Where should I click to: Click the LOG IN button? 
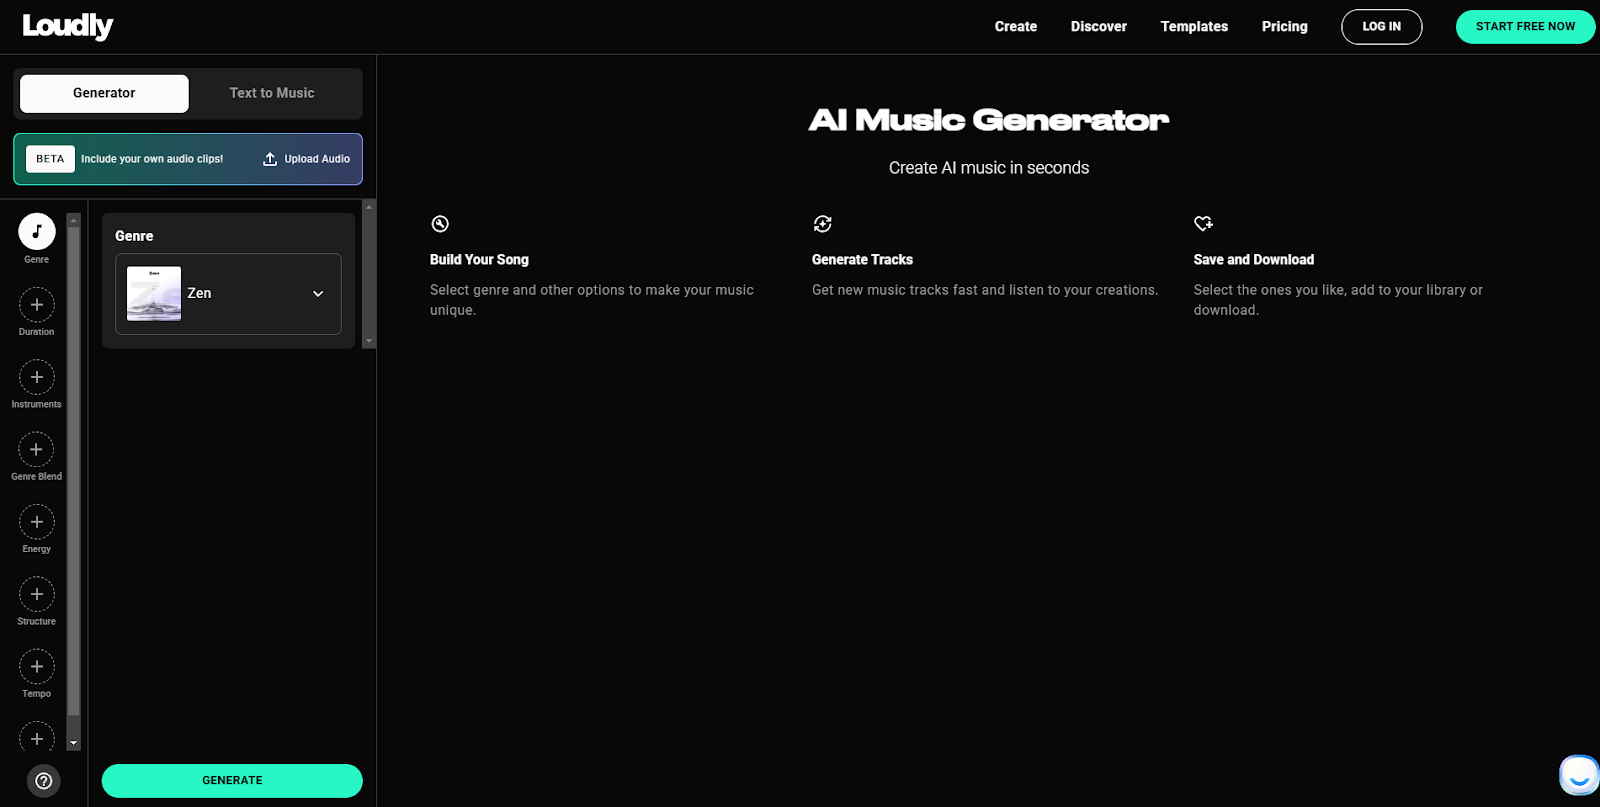click(1382, 27)
